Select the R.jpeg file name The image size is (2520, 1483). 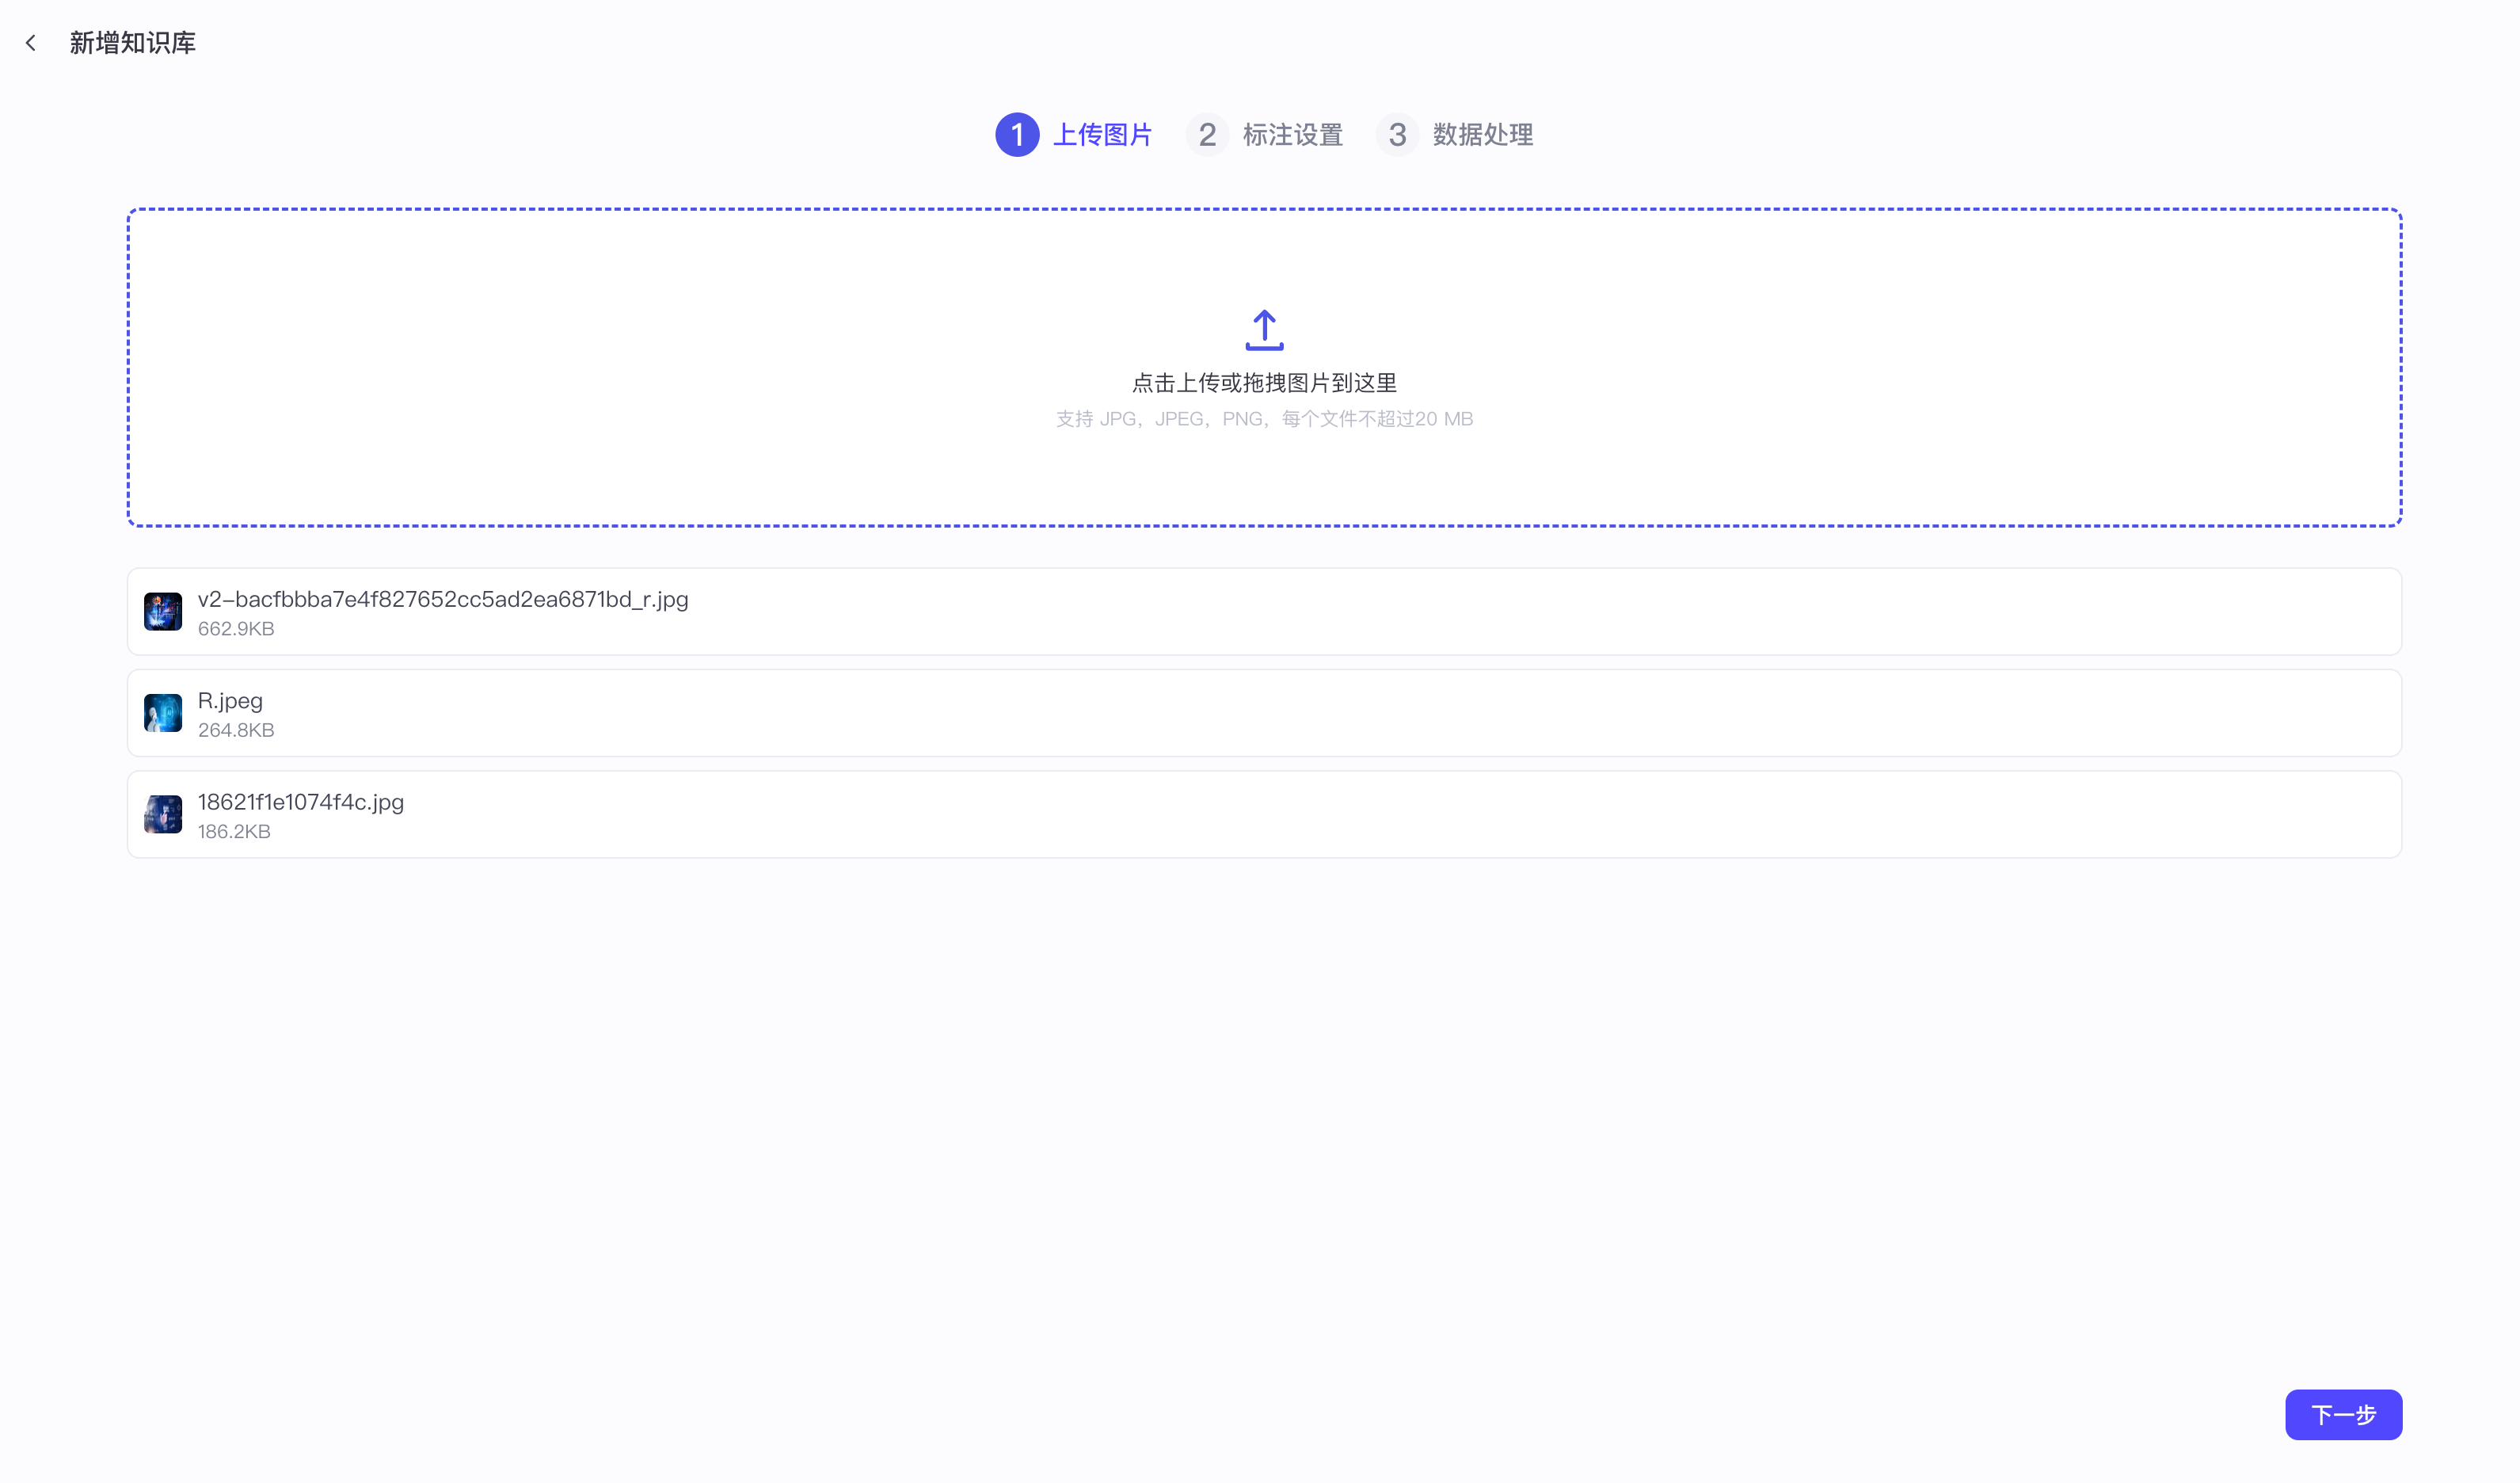(230, 701)
